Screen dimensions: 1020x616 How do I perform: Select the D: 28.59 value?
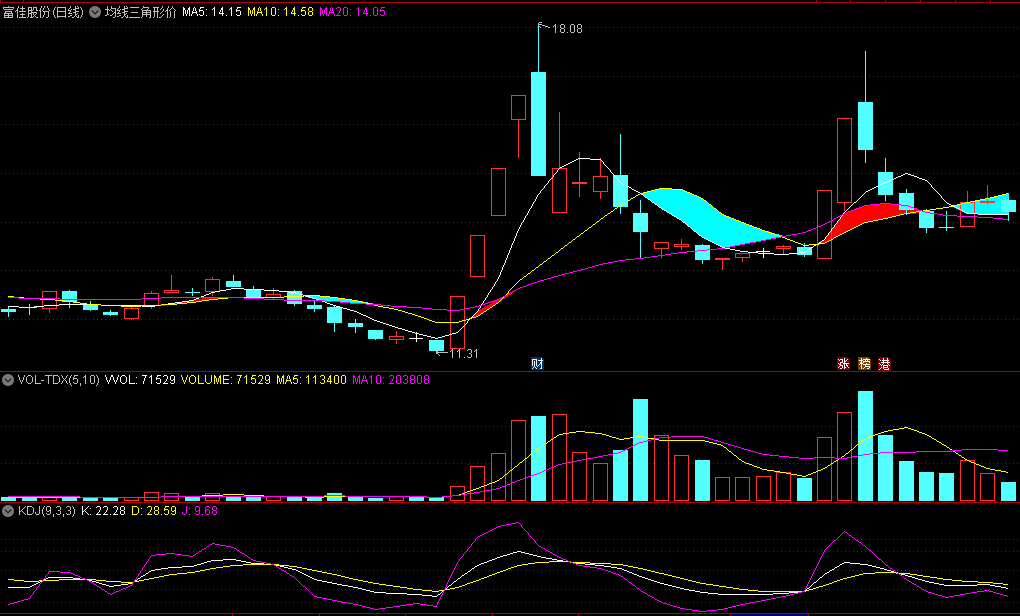(154, 511)
